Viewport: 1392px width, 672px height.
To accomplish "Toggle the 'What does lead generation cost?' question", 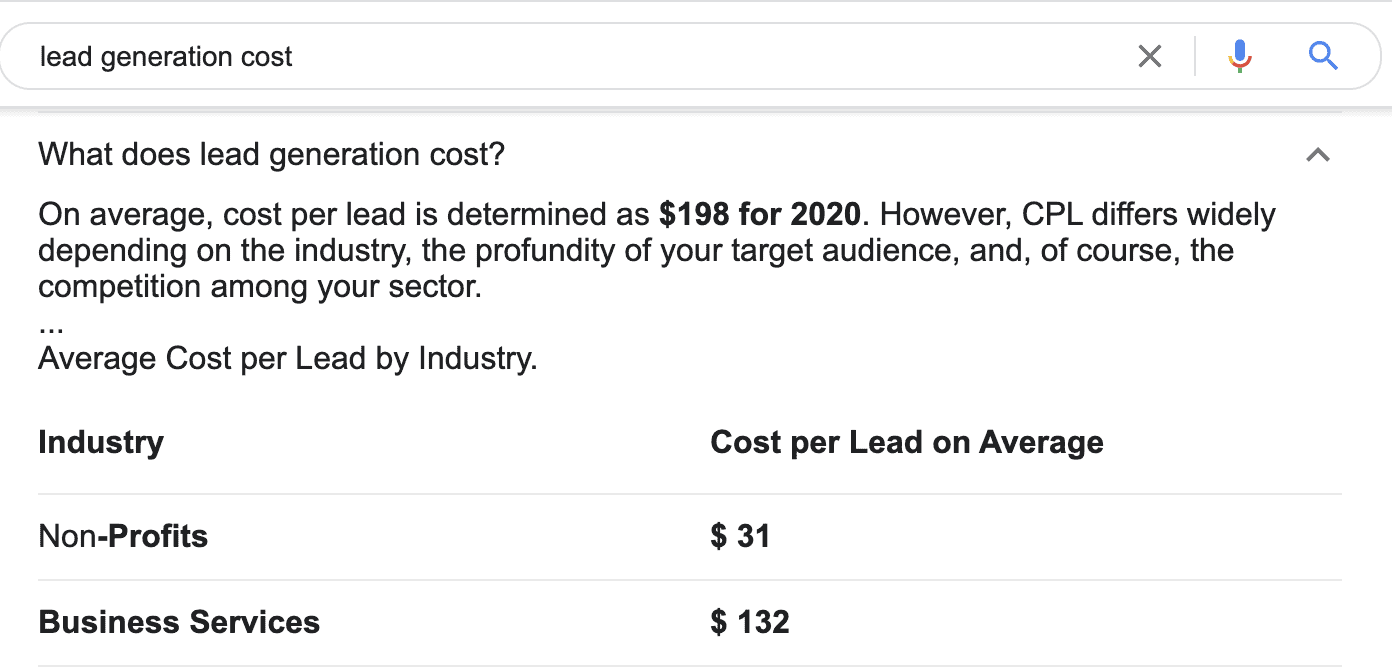I will click(x=270, y=154).
